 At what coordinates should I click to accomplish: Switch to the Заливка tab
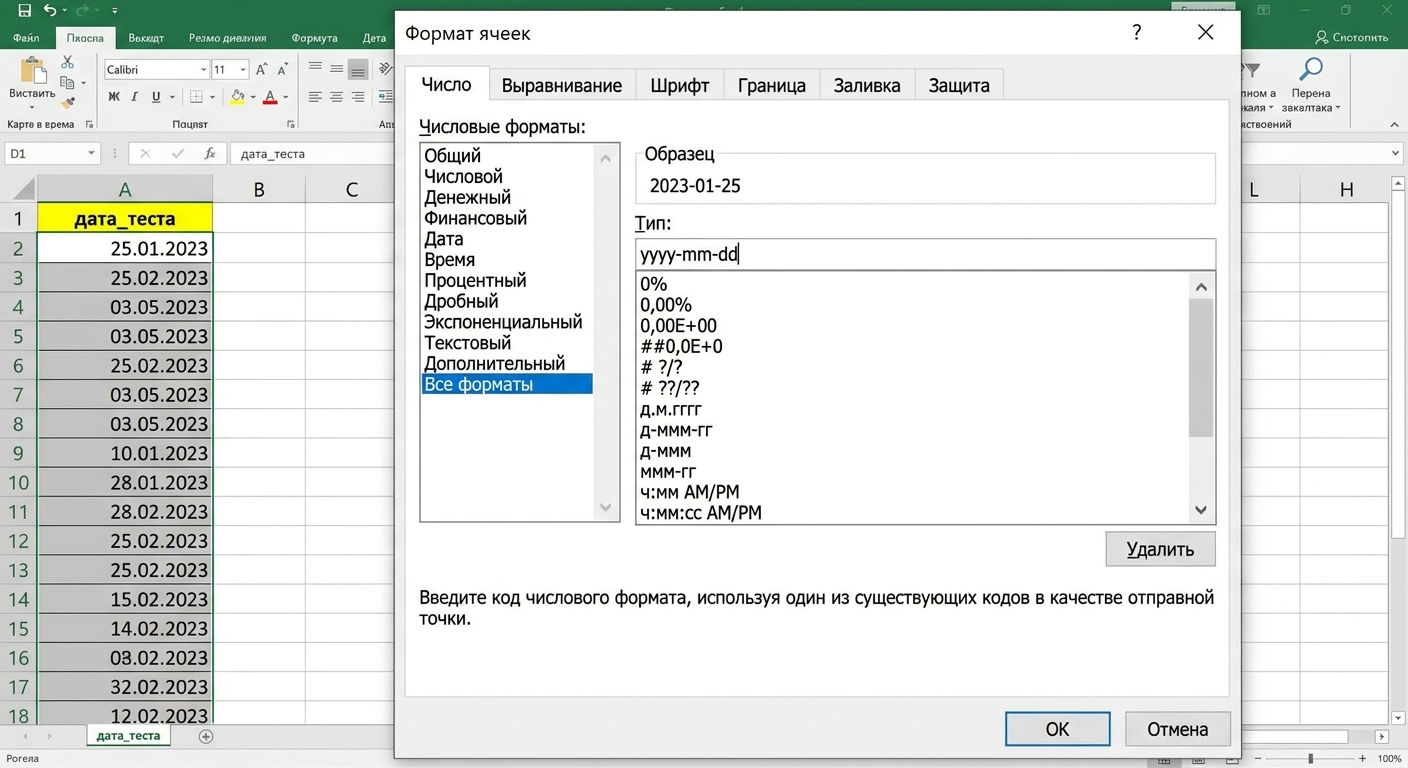pos(867,85)
